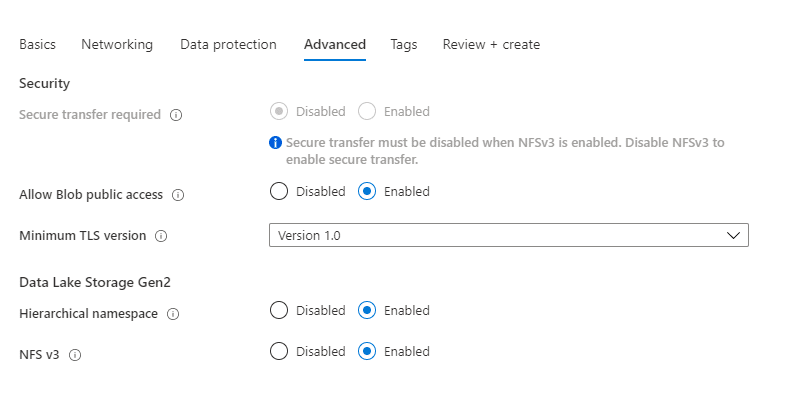This screenshot has height=393, width=787.
Task: Go to the Data protection tab
Action: pyautogui.click(x=228, y=44)
